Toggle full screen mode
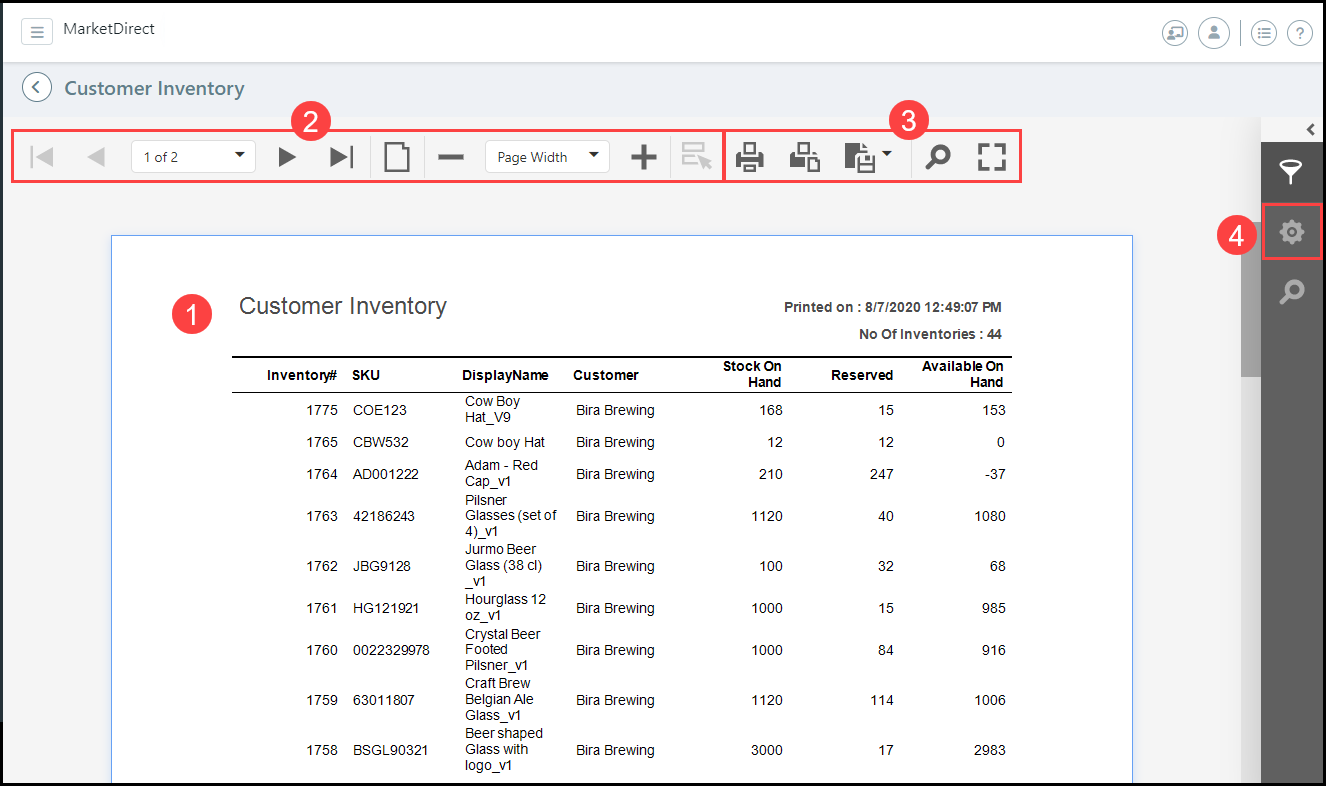The image size is (1326, 786). pos(991,157)
